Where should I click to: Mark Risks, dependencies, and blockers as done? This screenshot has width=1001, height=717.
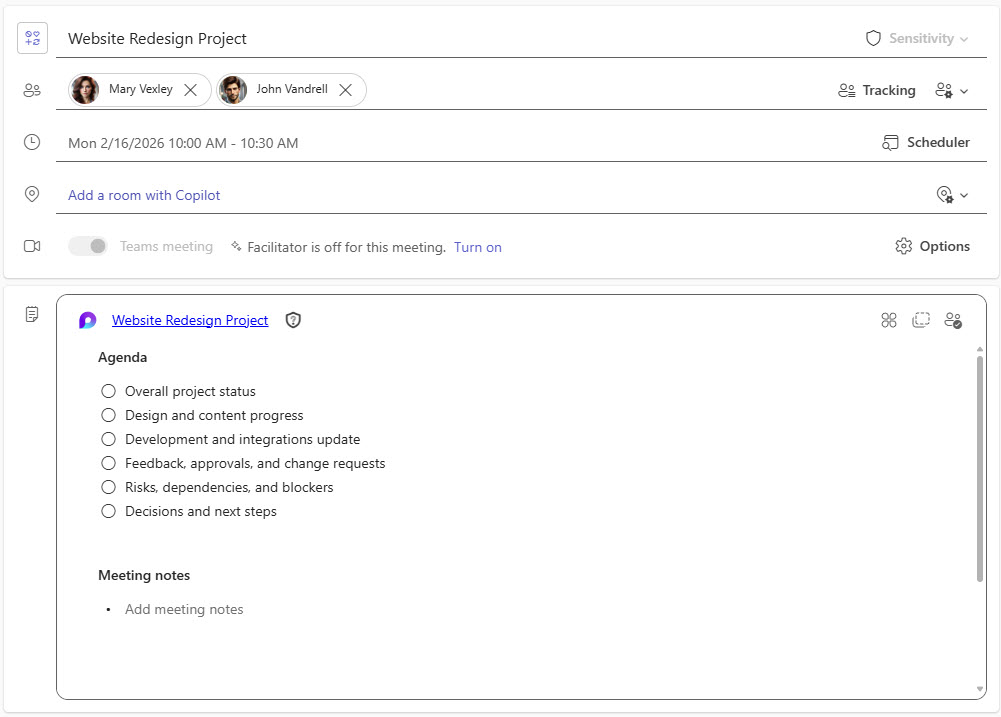pos(108,487)
